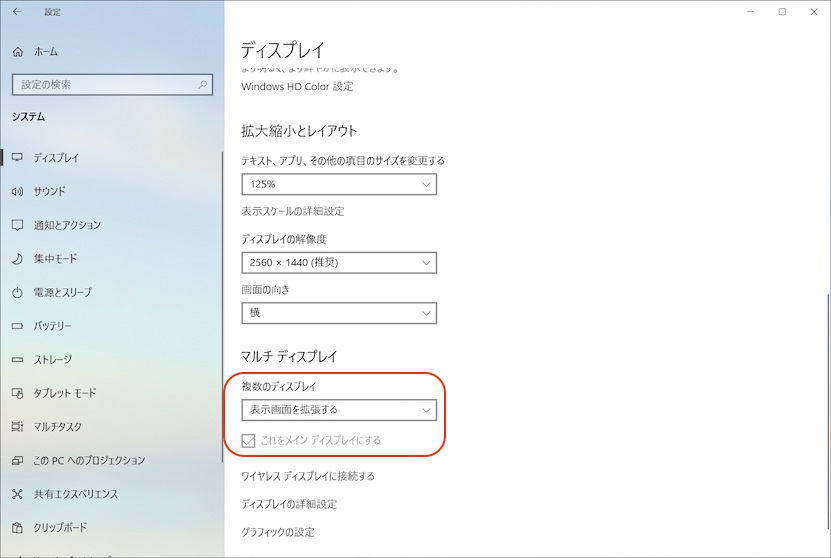Image resolution: width=831 pixels, height=558 pixels.
Task: Open マルチタスク settings page
Action: point(58,427)
